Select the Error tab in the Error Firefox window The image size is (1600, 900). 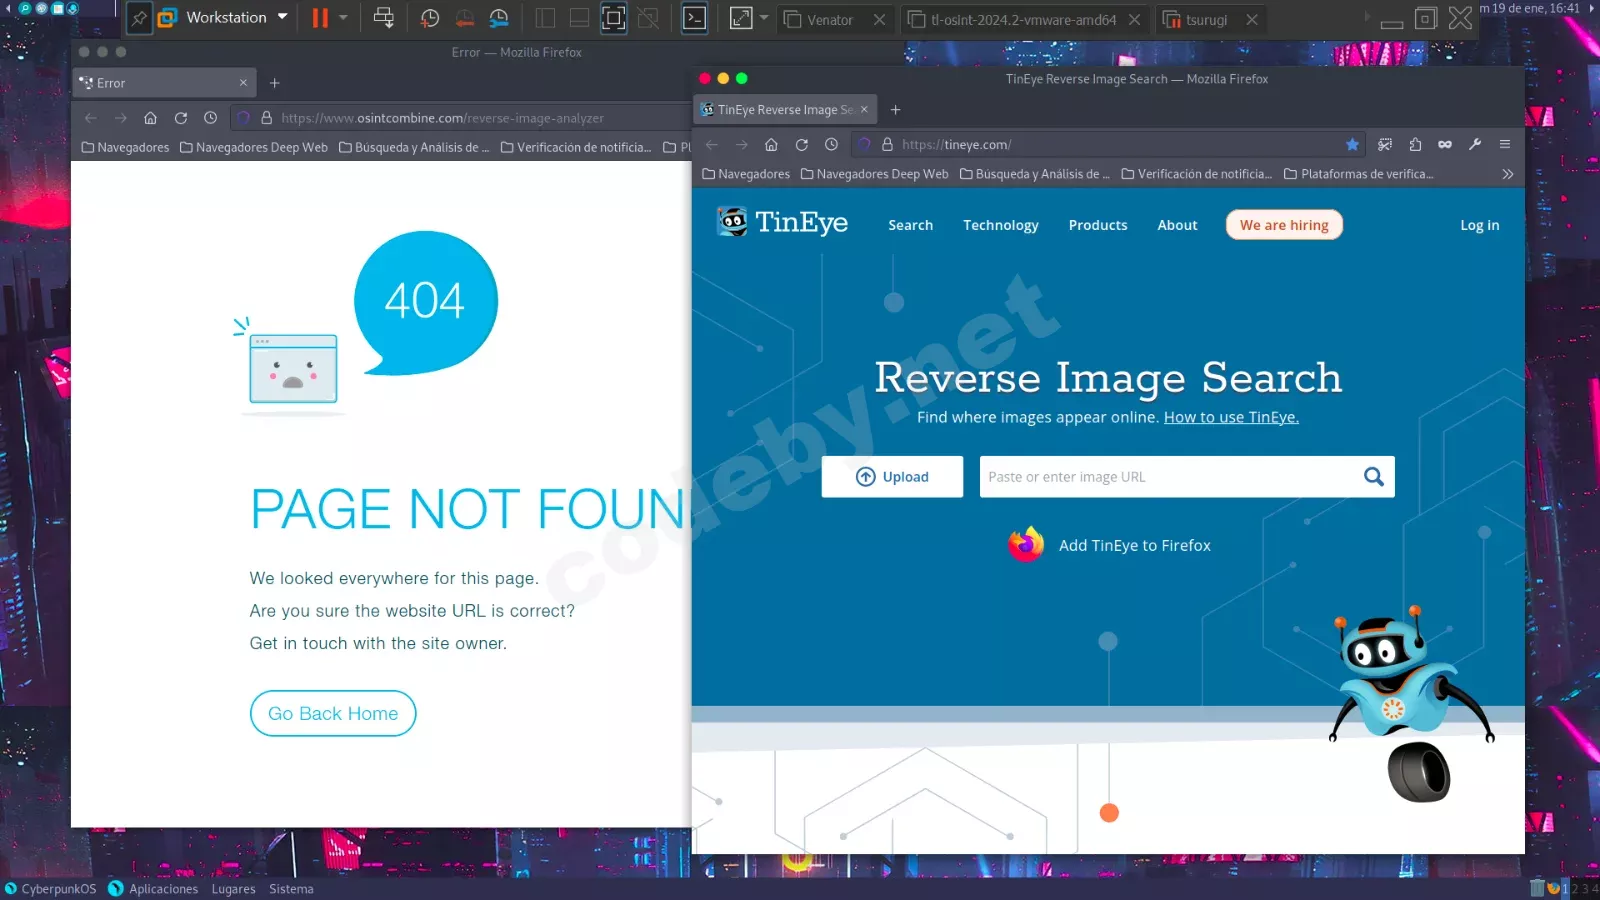click(x=165, y=83)
